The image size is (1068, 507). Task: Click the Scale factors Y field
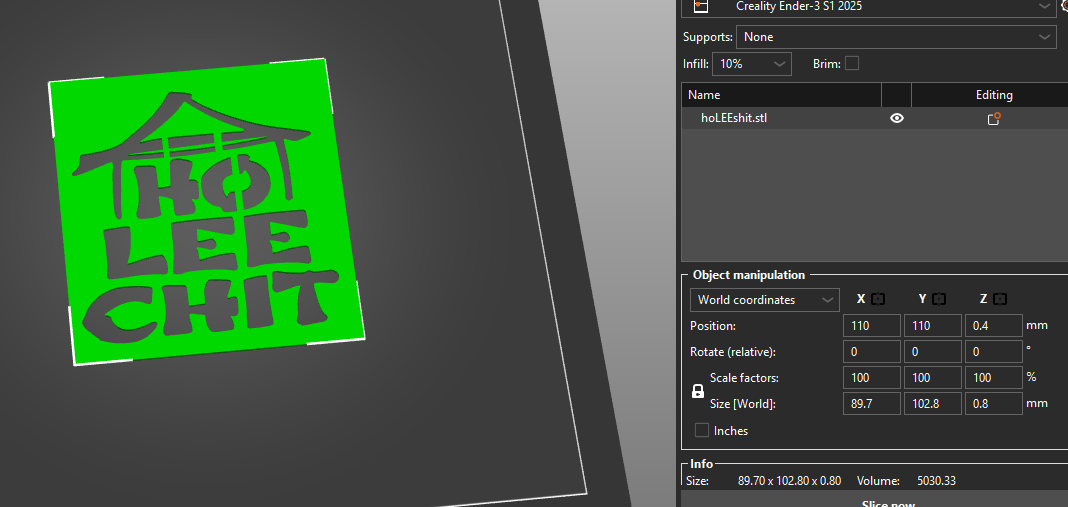click(x=932, y=378)
